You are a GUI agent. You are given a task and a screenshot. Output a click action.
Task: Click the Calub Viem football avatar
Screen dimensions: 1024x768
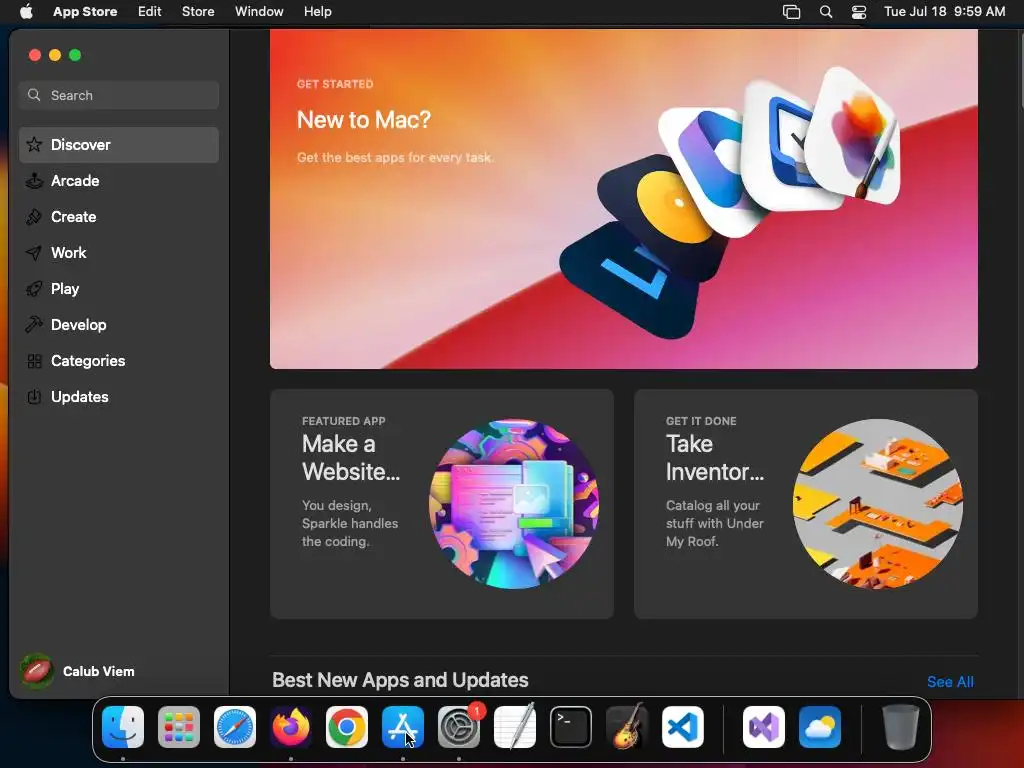pyautogui.click(x=37, y=671)
